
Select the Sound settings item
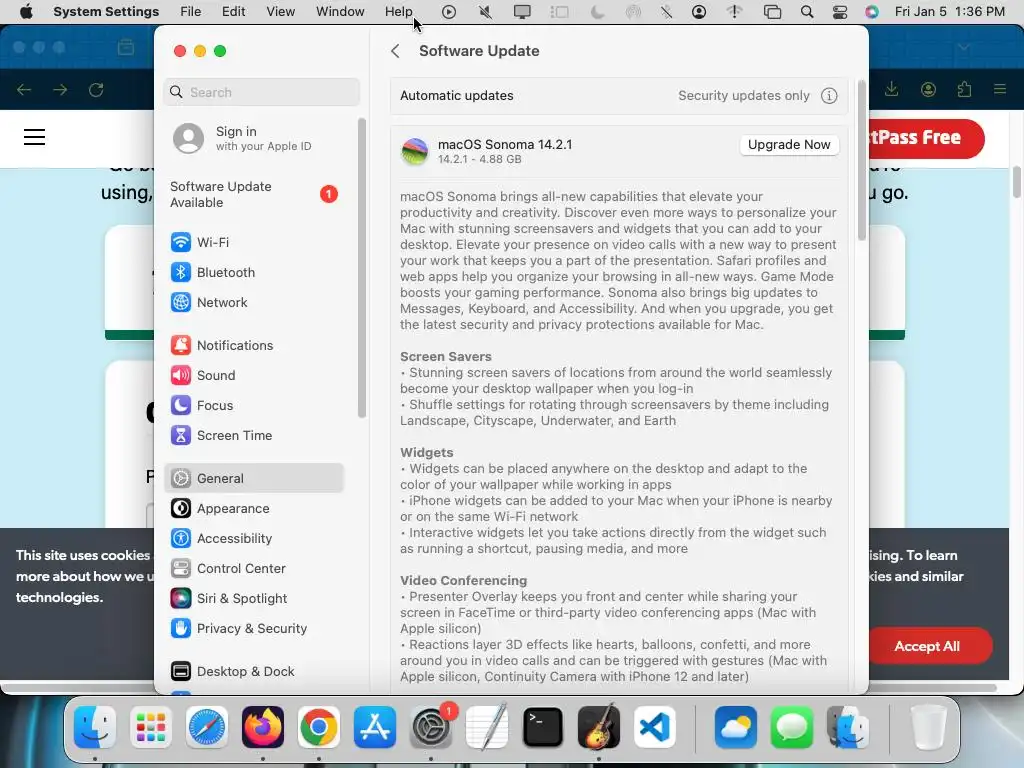253,376
